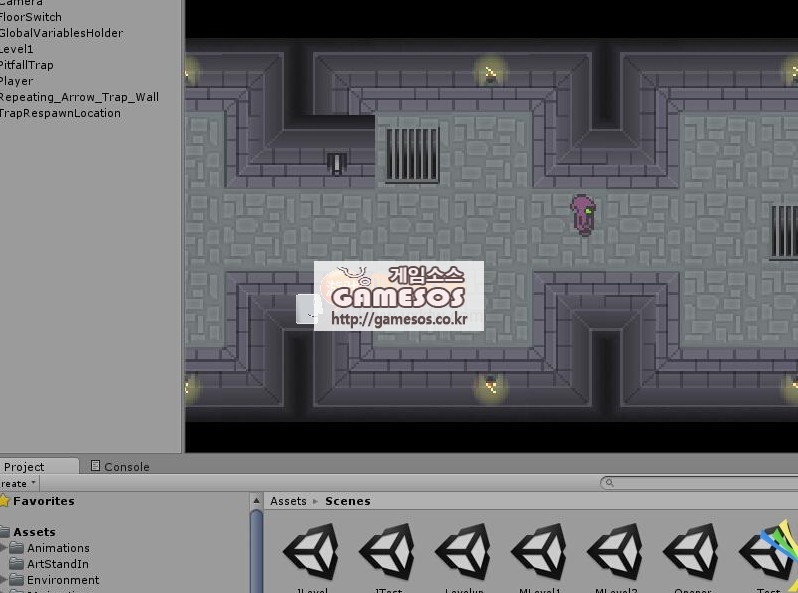Select the Opener scene Unity icon
The height and width of the screenshot is (593, 798).
[x=692, y=551]
